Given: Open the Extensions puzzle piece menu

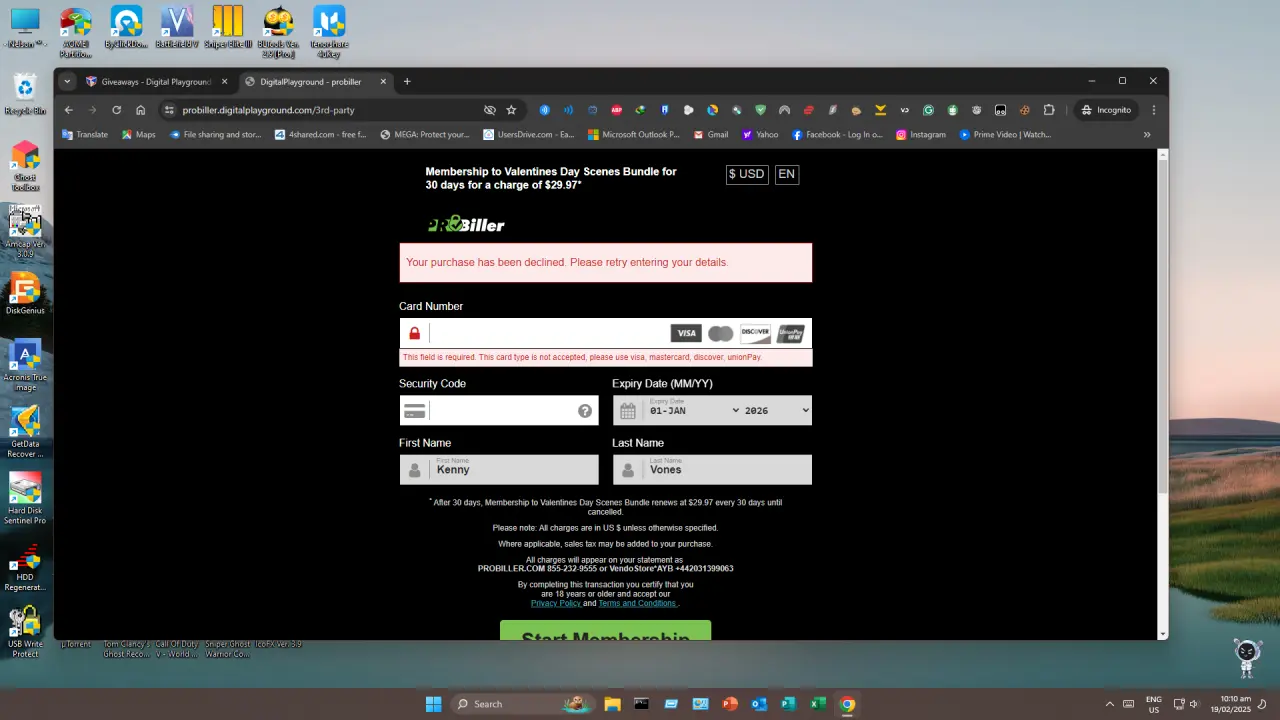Looking at the screenshot, I should [1049, 110].
